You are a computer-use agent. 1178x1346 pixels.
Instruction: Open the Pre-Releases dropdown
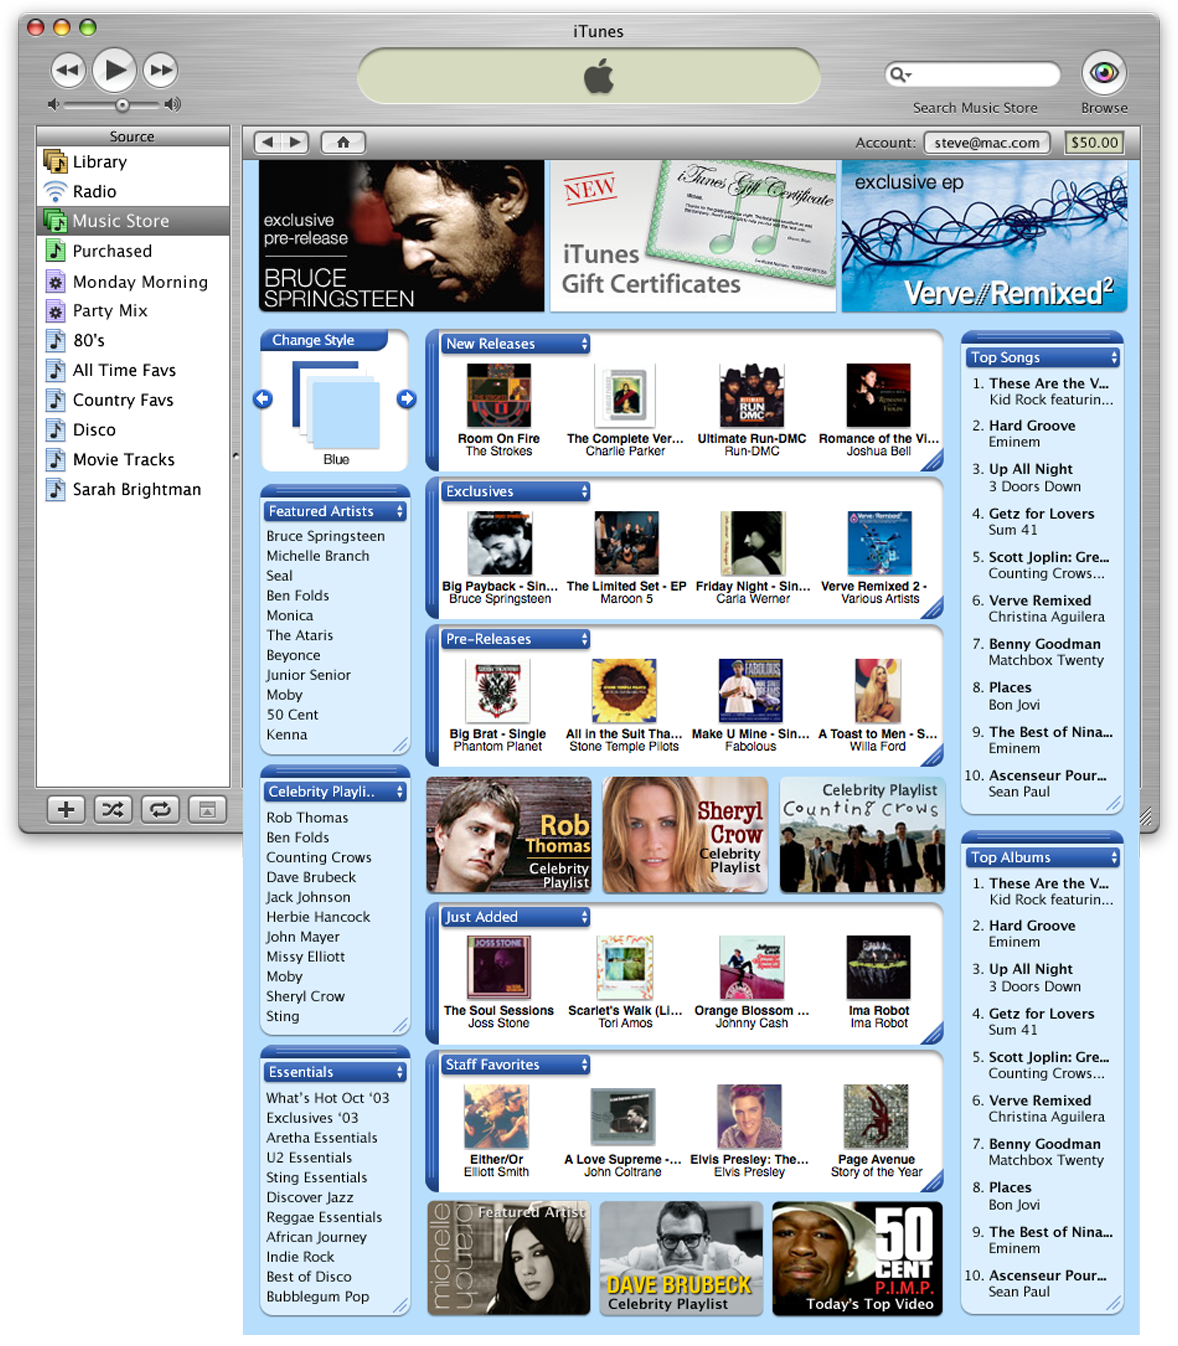click(x=516, y=639)
